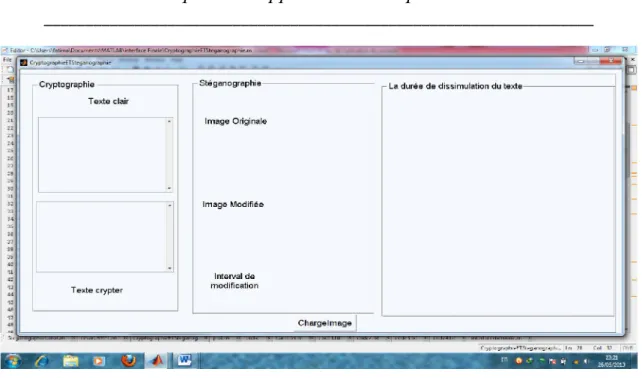Switch to MATLAB in the taskbar

click(x=157, y=361)
